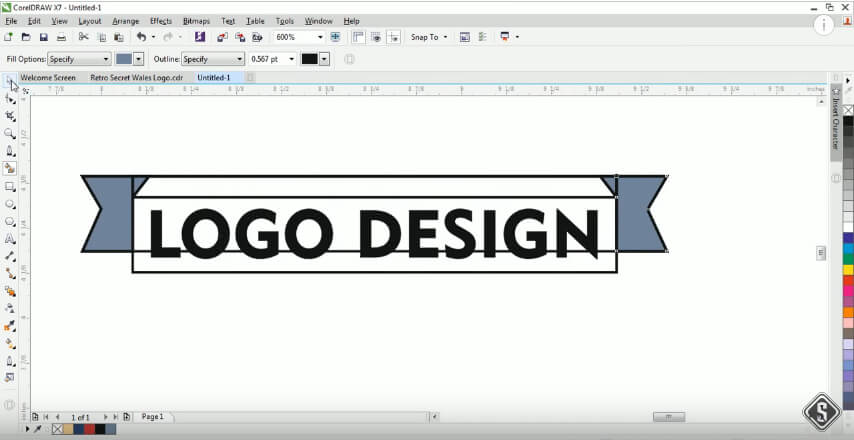The height and width of the screenshot is (440, 854).
Task: Select the Zoom tool in the toolbox
Action: tap(10, 133)
